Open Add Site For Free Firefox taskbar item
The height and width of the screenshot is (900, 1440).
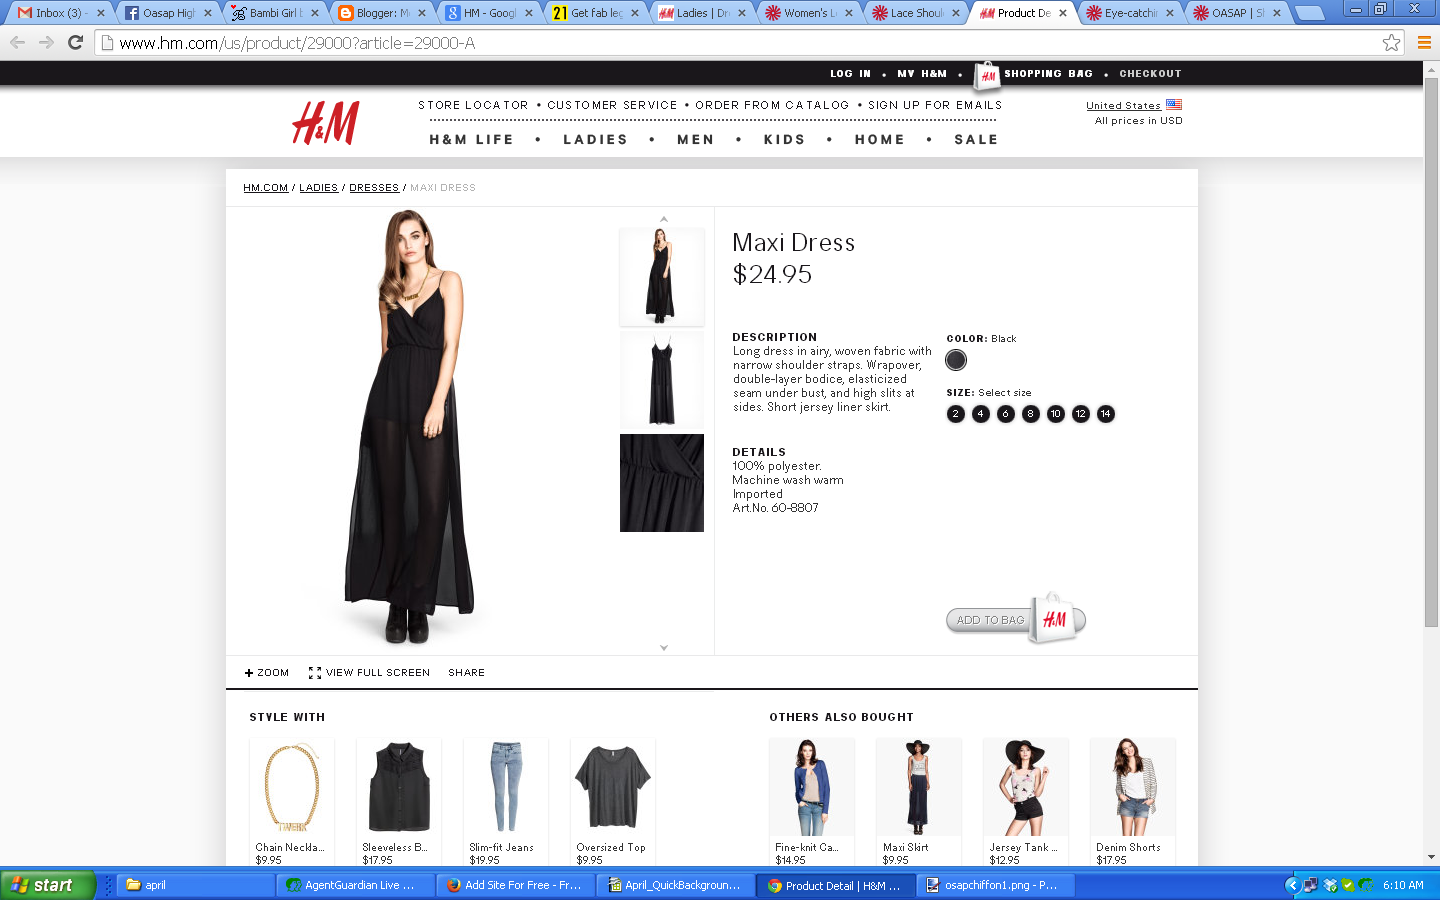516,885
